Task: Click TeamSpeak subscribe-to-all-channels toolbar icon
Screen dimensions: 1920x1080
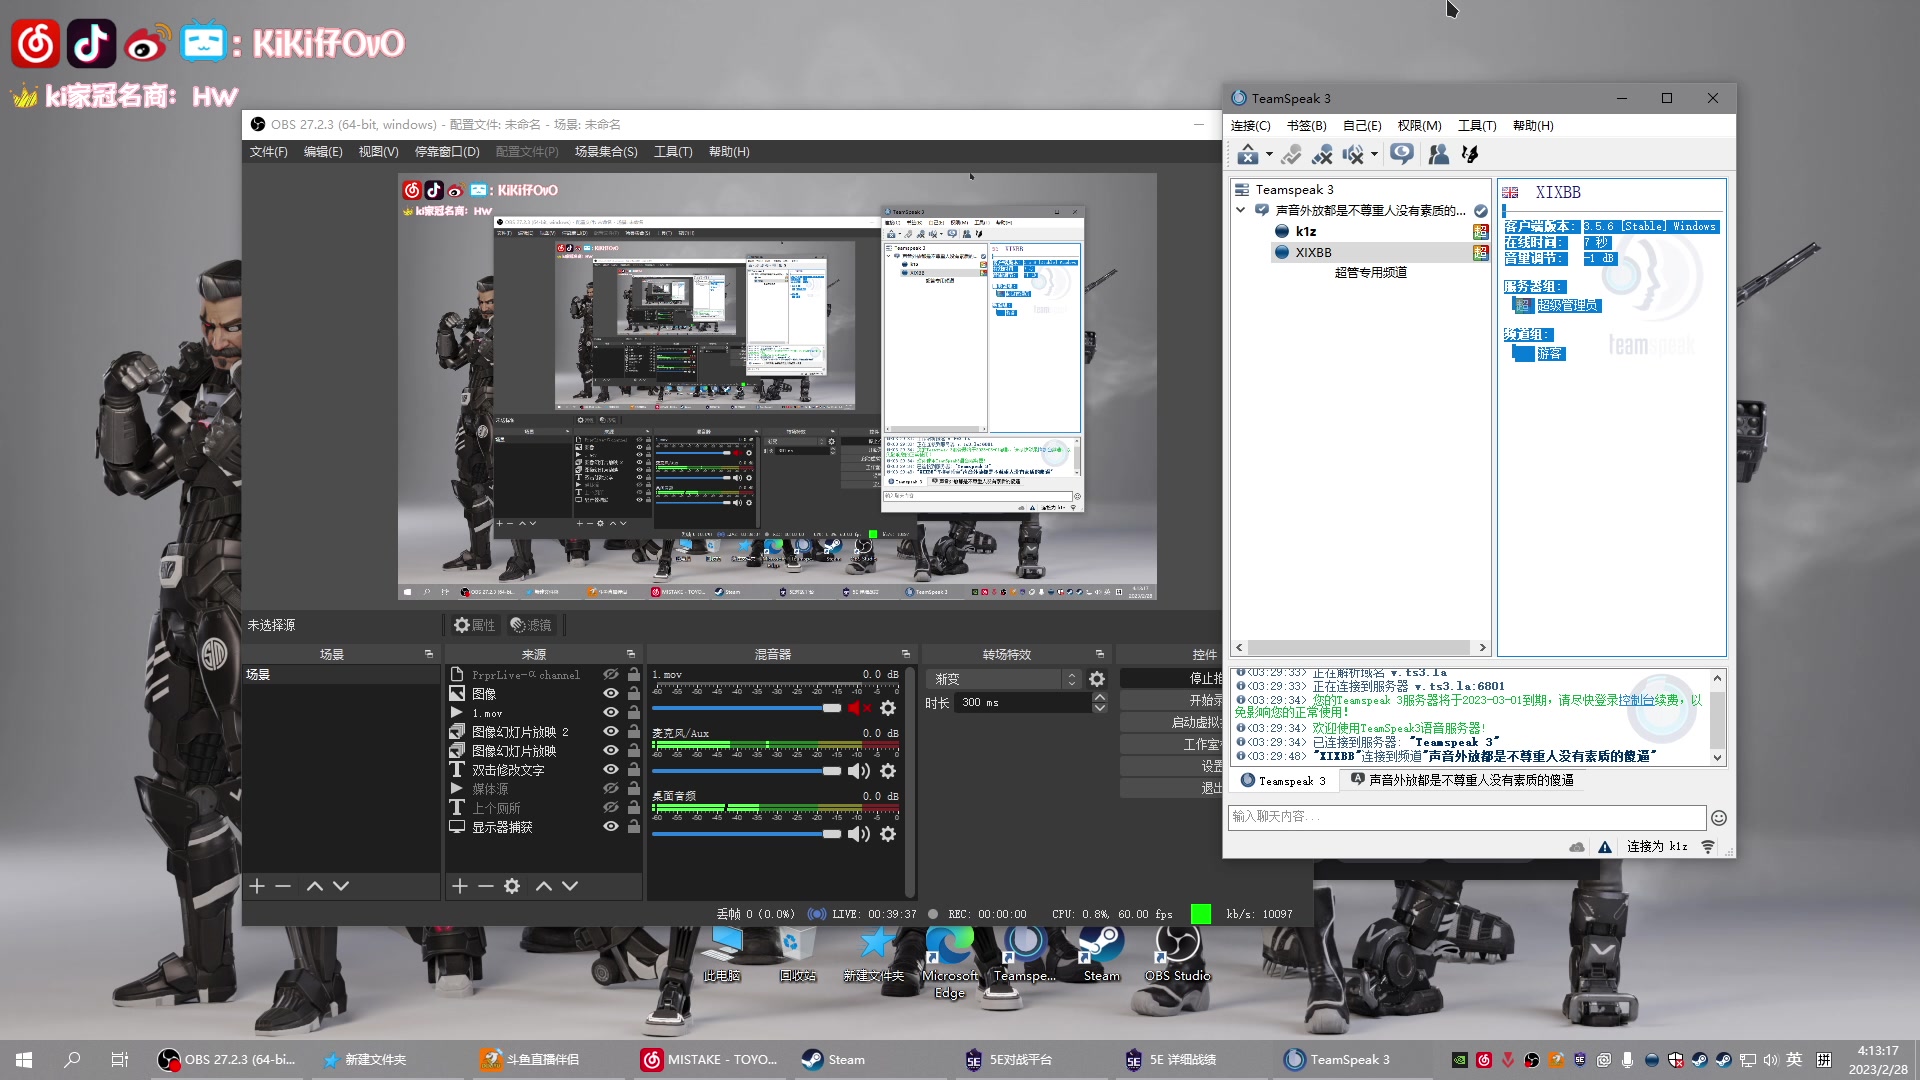Action: [1292, 154]
